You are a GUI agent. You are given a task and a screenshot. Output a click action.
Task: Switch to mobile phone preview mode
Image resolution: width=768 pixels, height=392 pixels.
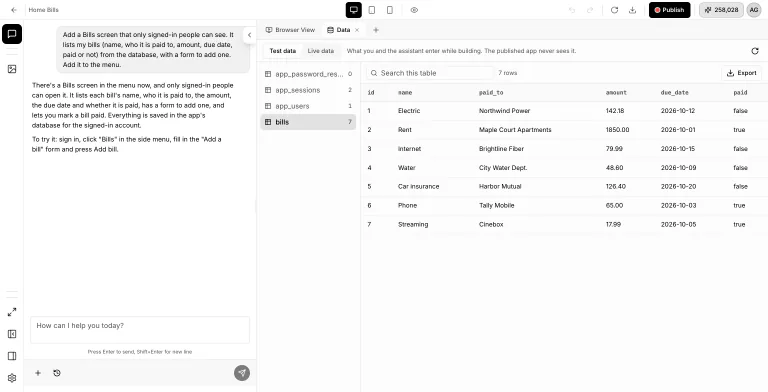[389, 10]
